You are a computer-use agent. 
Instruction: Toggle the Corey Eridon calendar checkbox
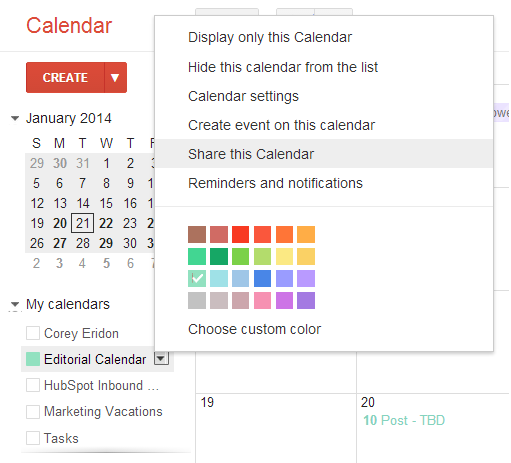point(33,333)
